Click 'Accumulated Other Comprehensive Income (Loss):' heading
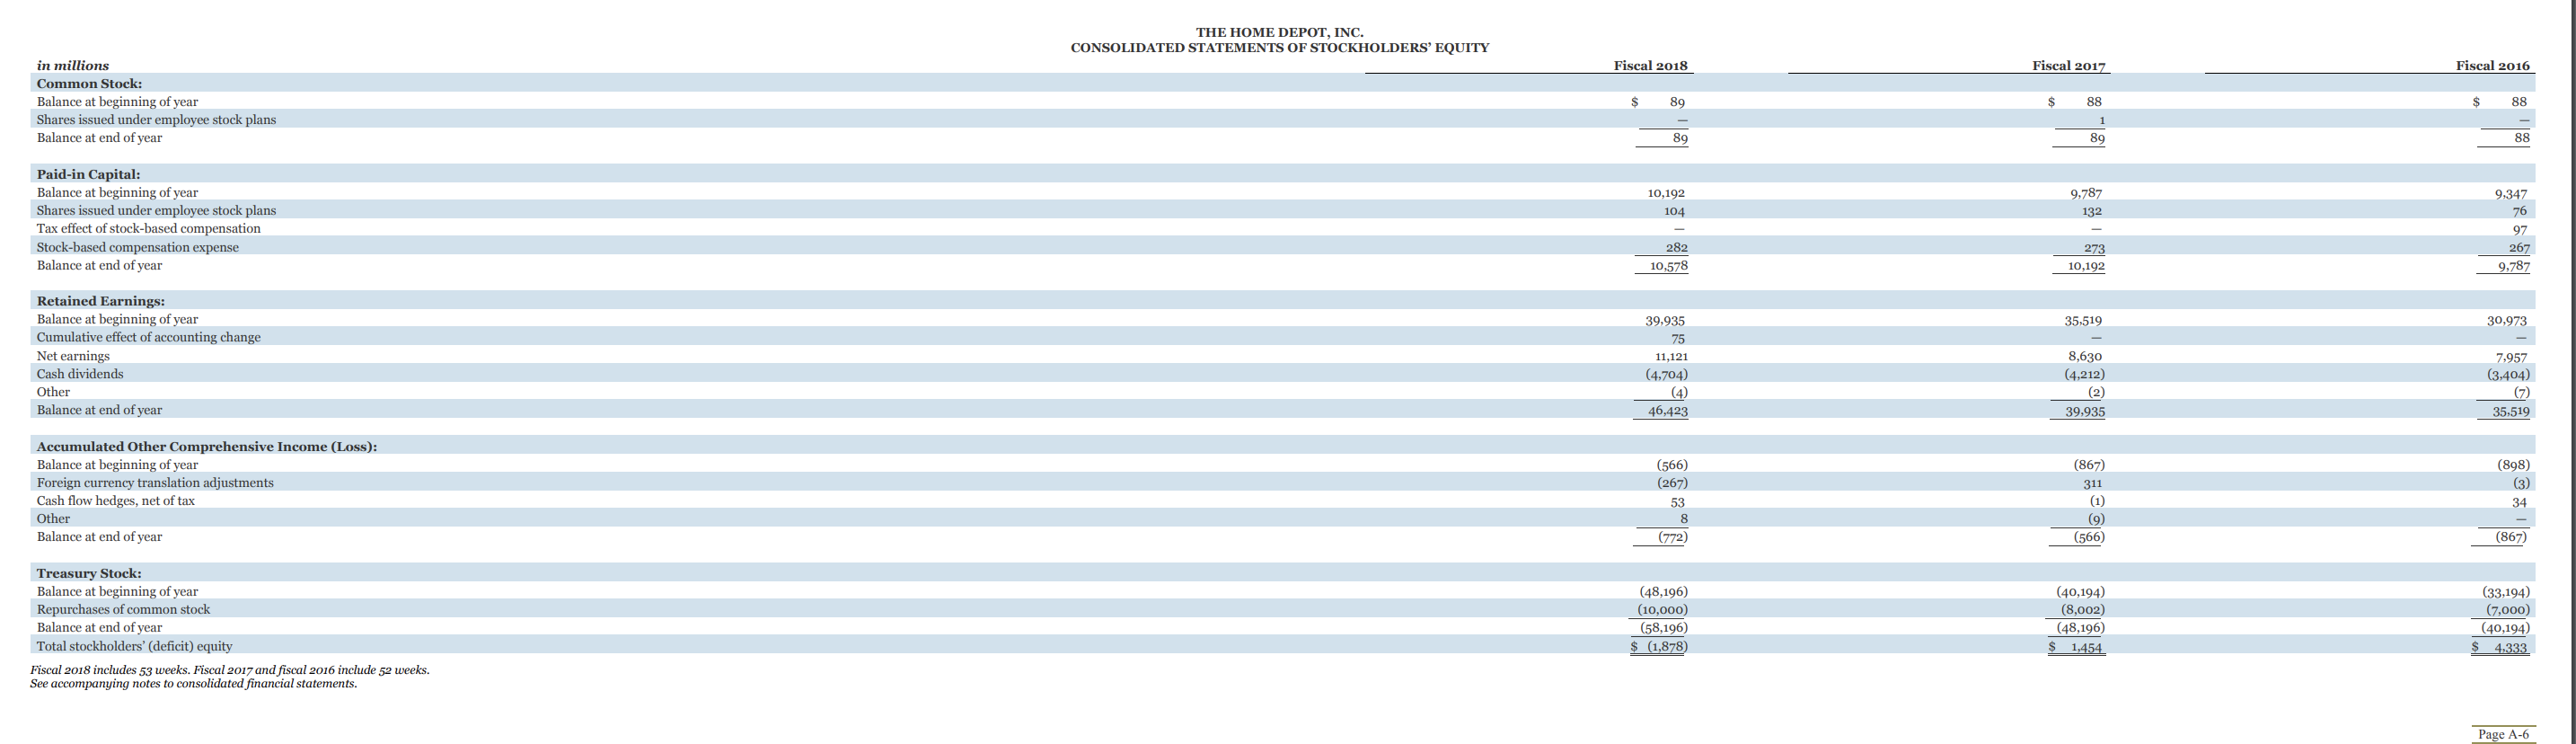 [207, 446]
